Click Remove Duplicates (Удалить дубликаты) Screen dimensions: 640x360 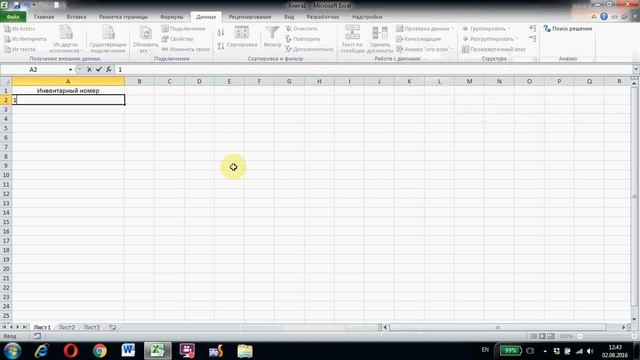[x=380, y=39]
